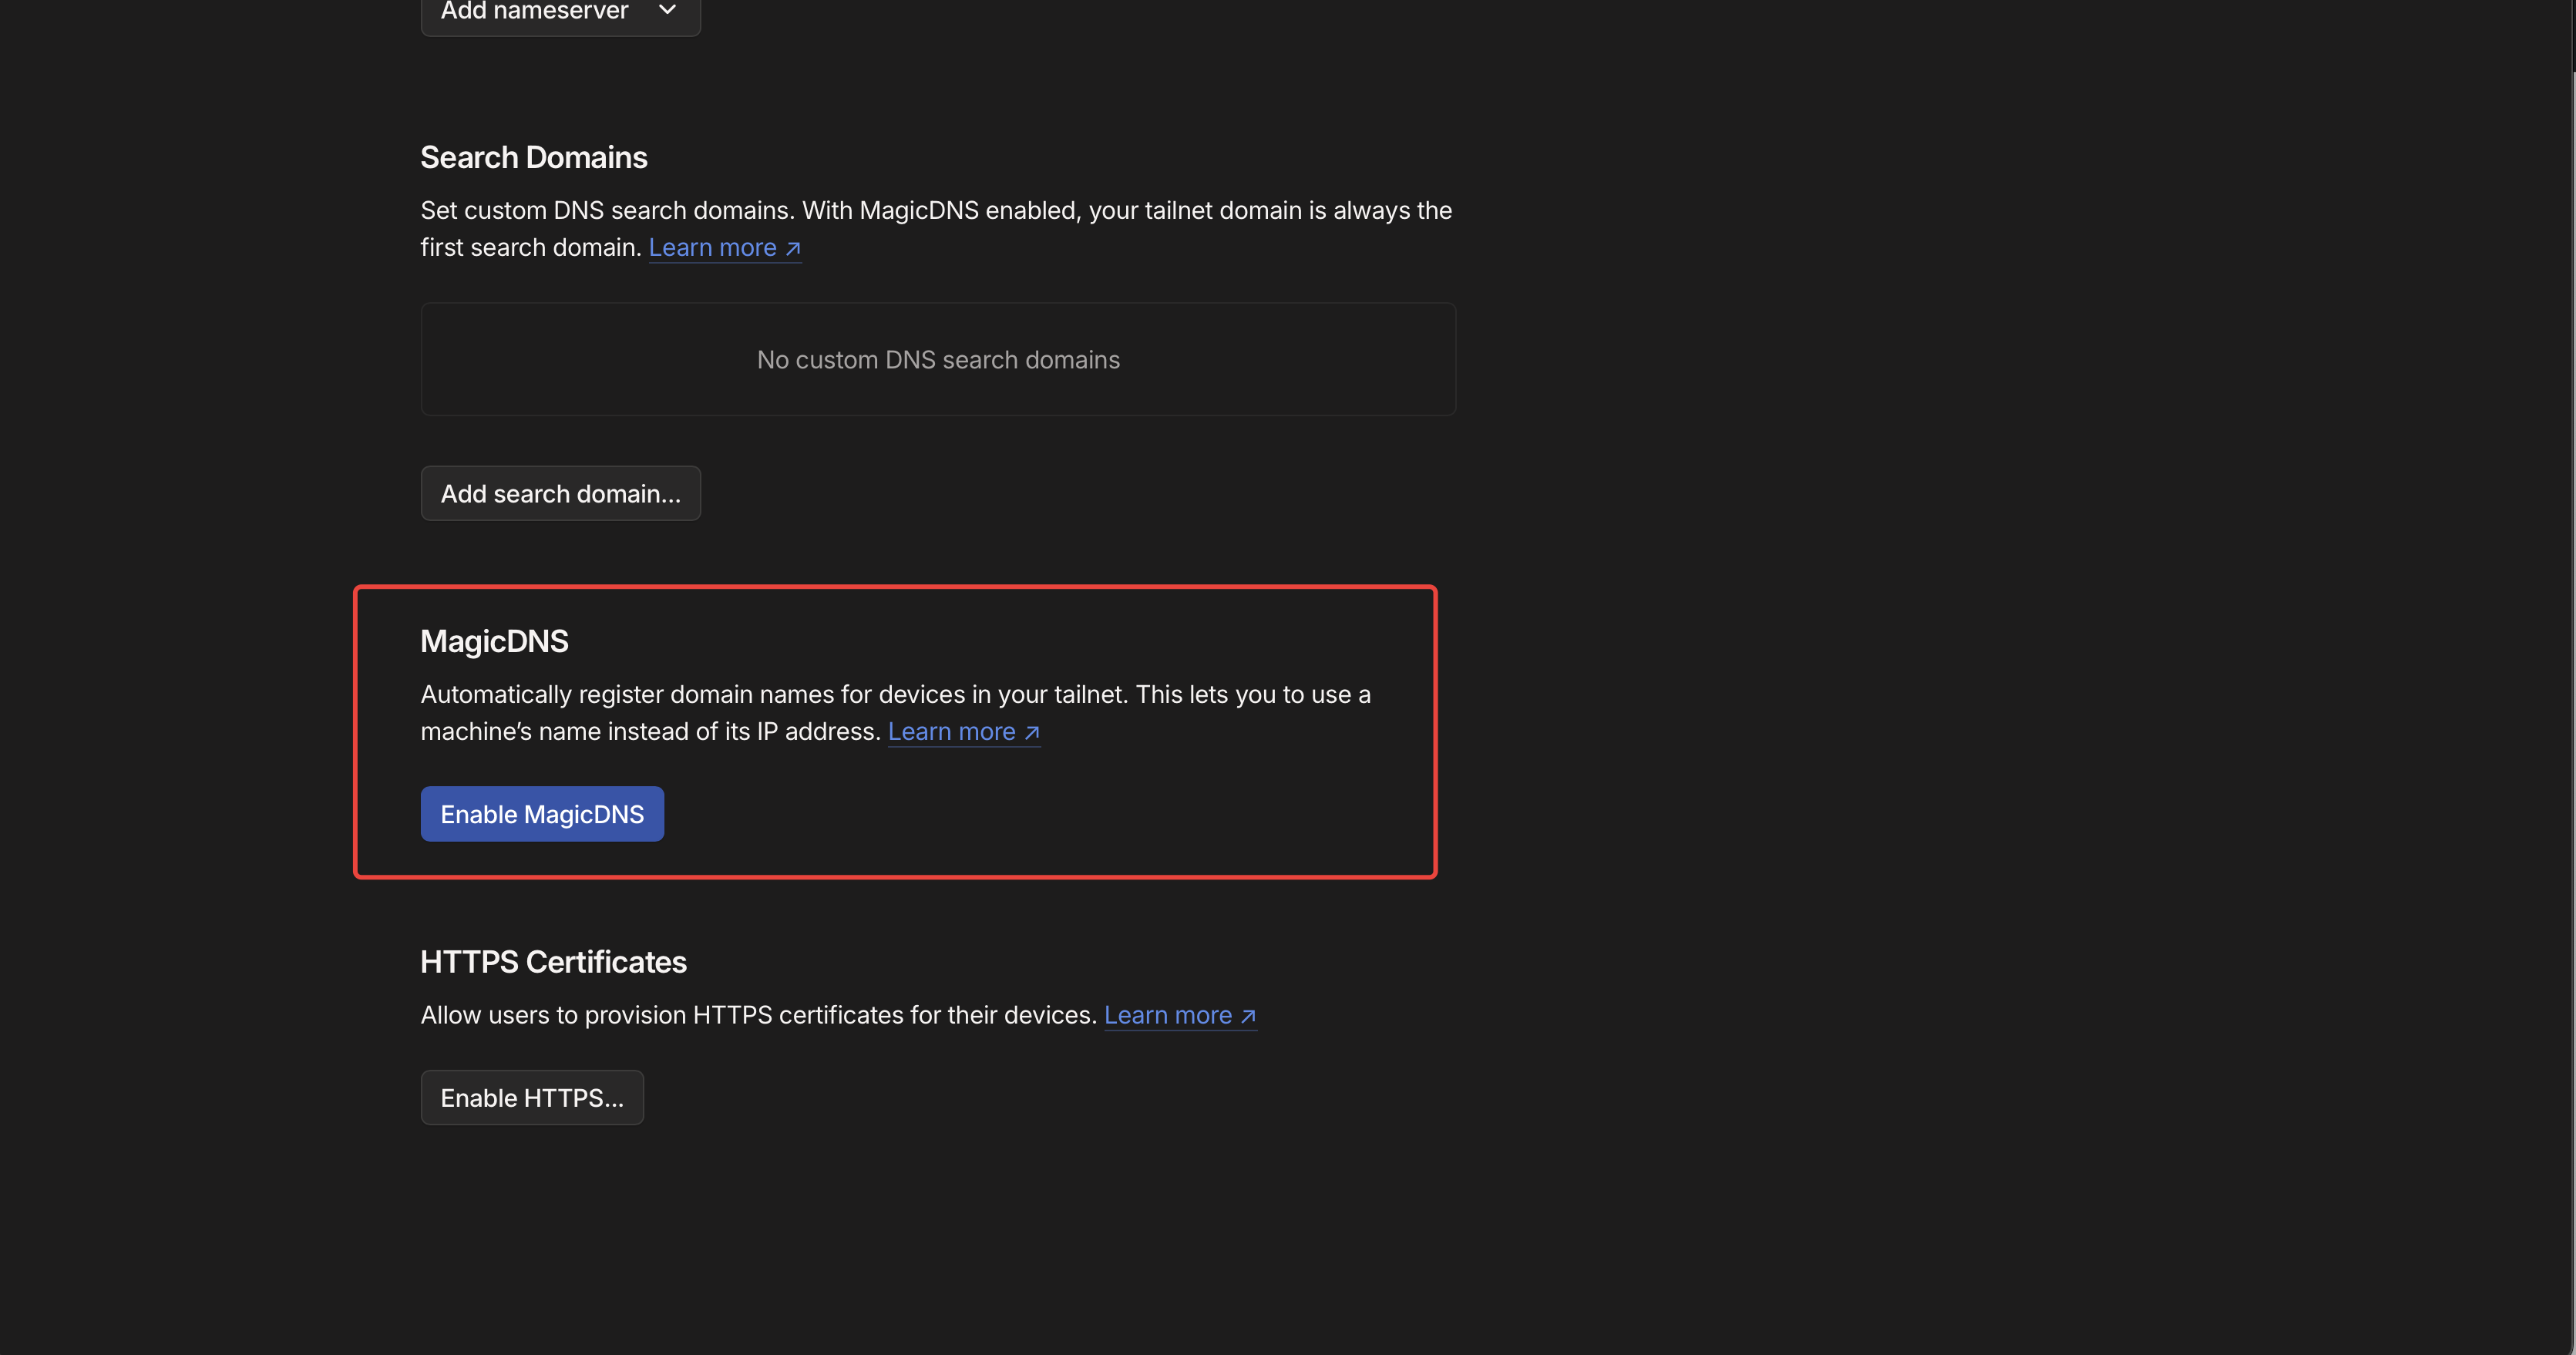Open Learn more link under Search Domains
This screenshot has height=1355, width=2576.
[725, 247]
